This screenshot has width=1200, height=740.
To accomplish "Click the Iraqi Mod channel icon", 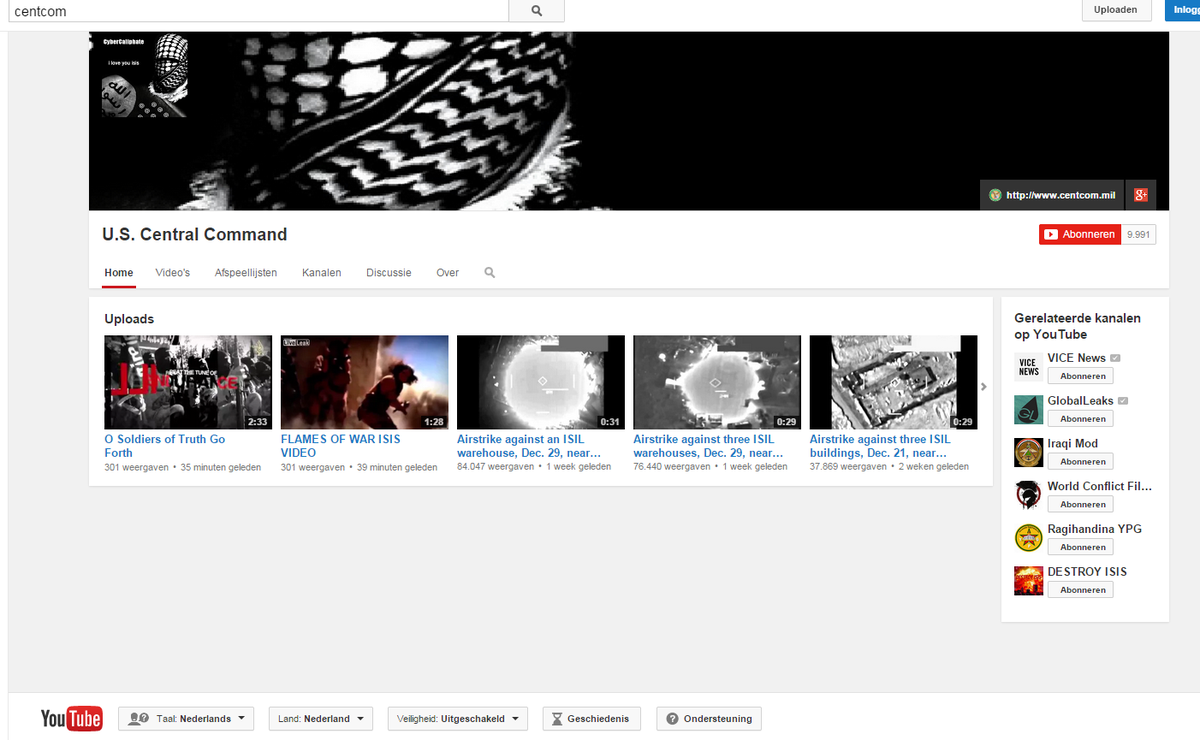I will 1028,453.
